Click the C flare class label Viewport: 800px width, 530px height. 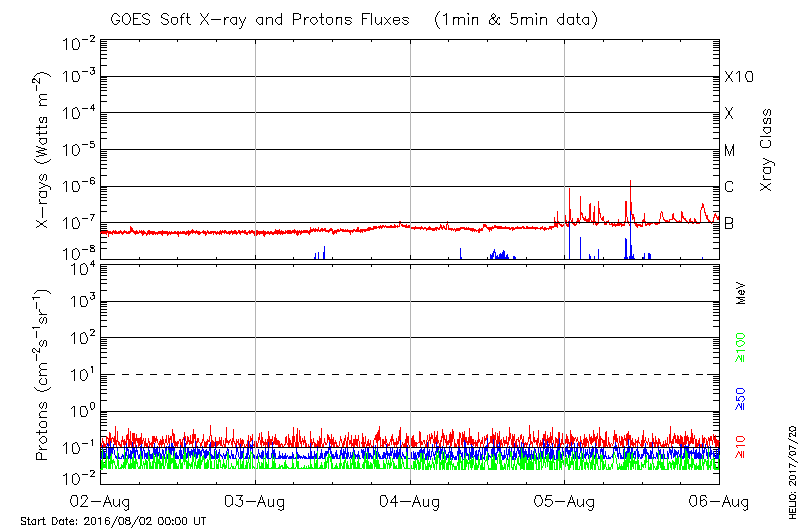tap(730, 187)
